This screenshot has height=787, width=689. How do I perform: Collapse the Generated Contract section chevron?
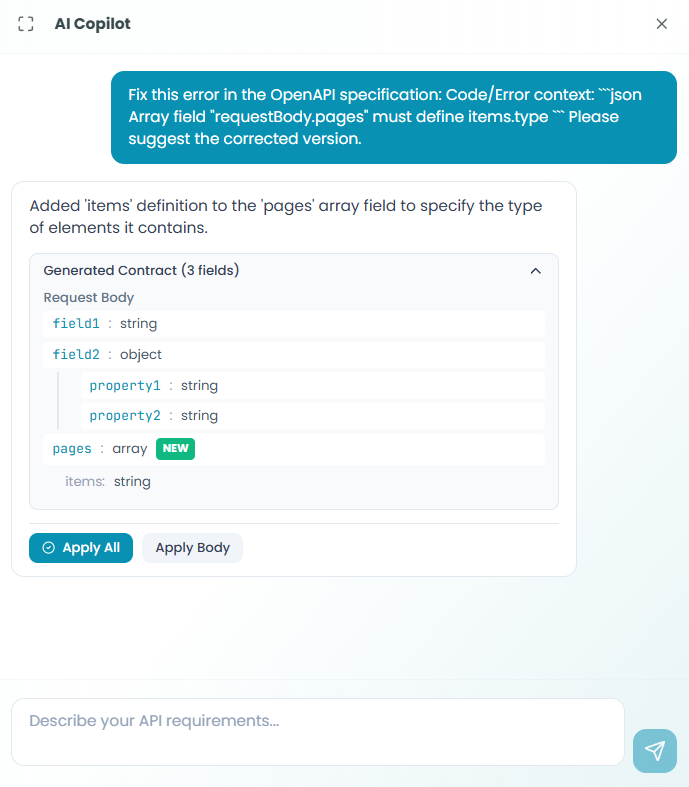pos(535,271)
